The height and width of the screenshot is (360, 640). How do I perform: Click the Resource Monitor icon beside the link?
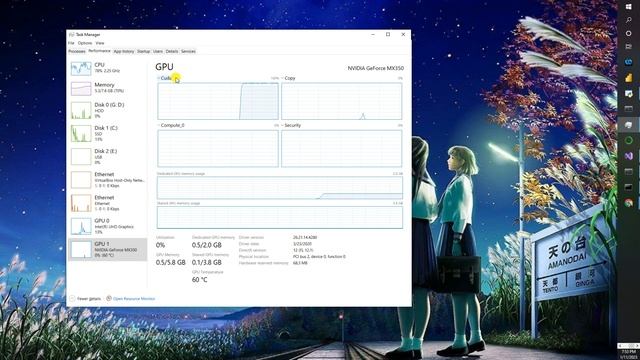pos(109,298)
